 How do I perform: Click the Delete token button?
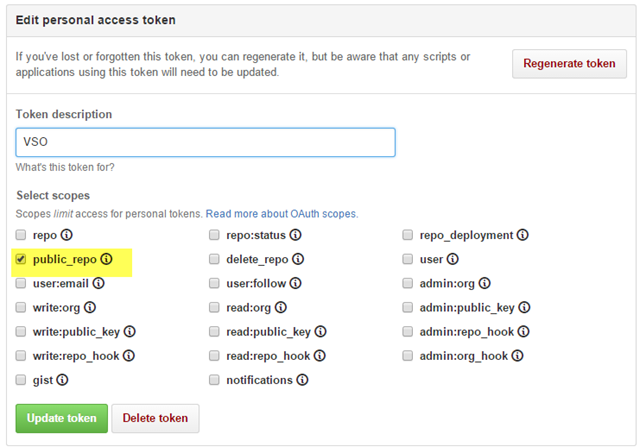pos(156,418)
